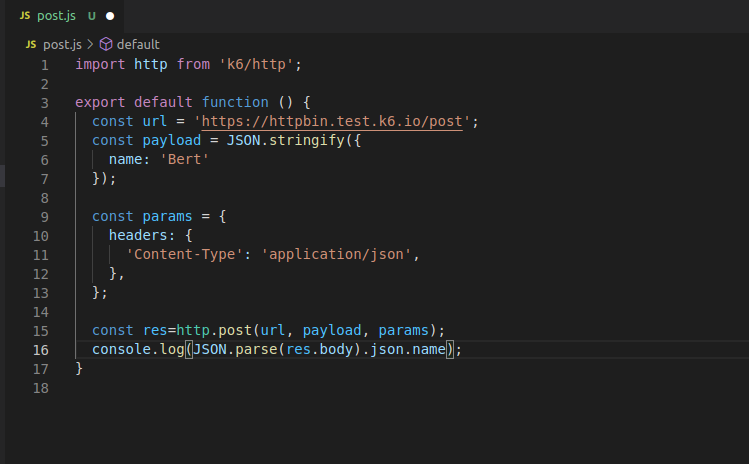Click 'res.body' on line 16

point(320,349)
